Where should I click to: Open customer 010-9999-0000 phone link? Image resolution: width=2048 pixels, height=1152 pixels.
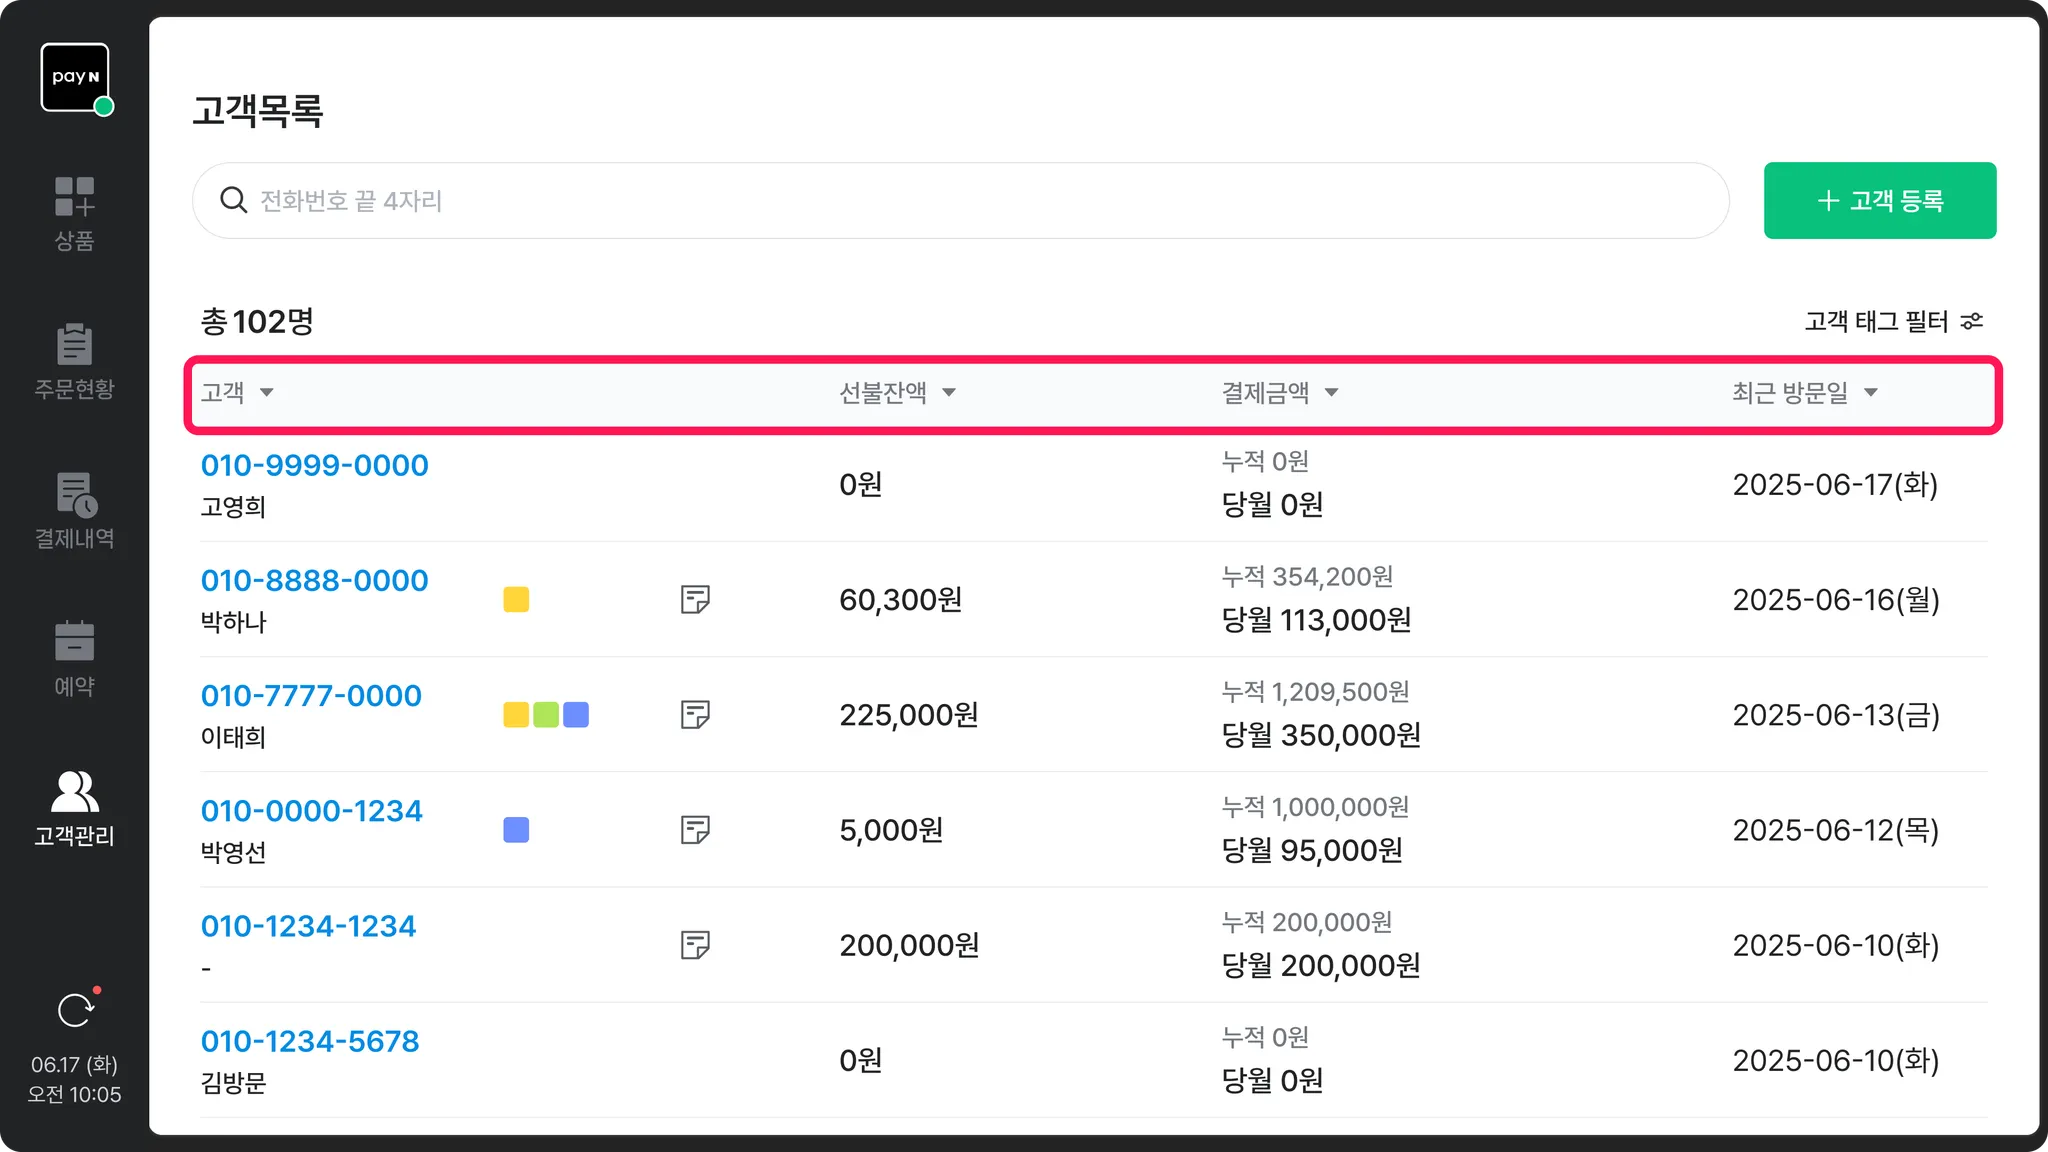tap(314, 465)
